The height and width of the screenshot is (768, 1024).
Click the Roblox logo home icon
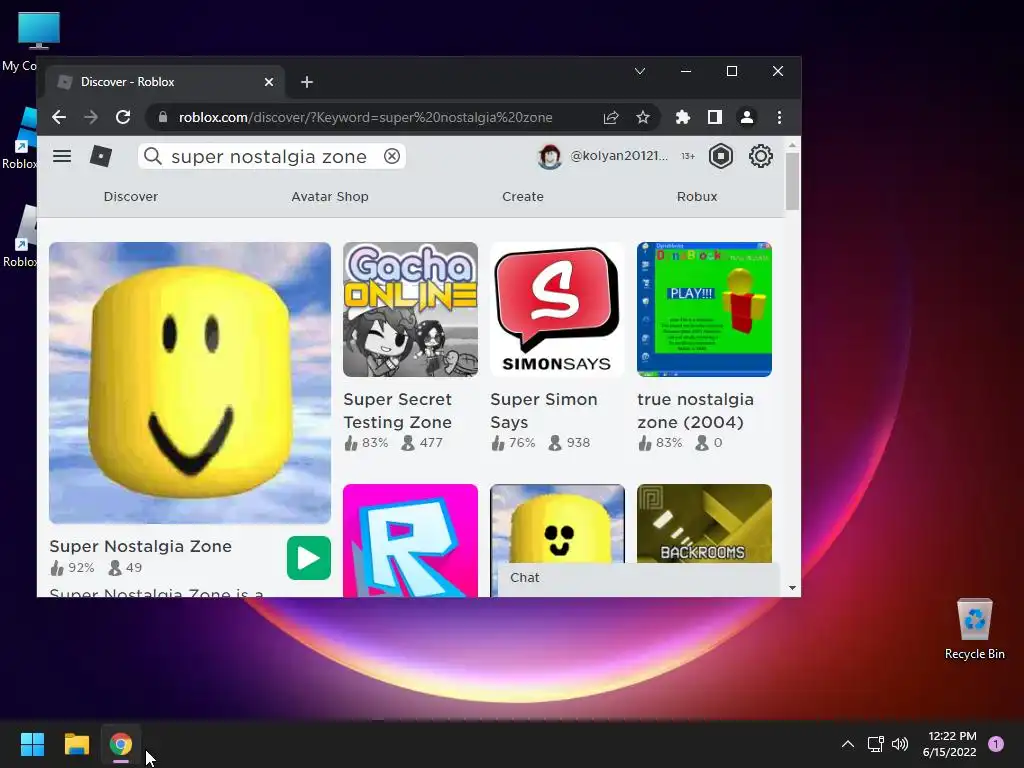101,156
